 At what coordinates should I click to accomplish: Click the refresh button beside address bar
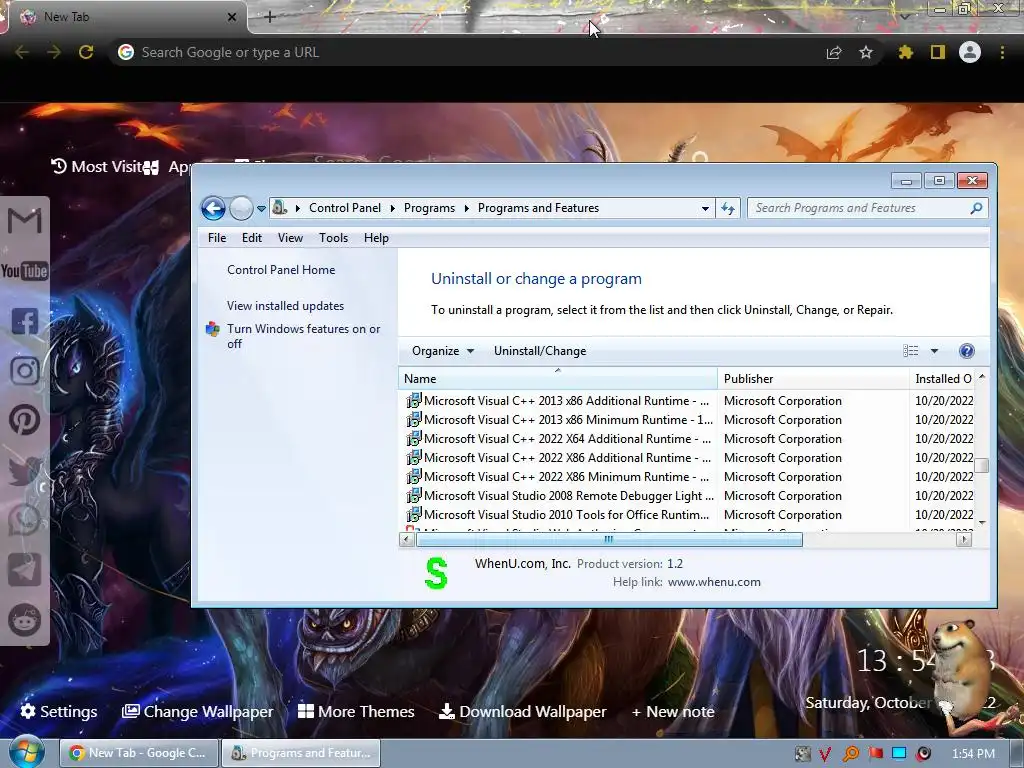[728, 208]
